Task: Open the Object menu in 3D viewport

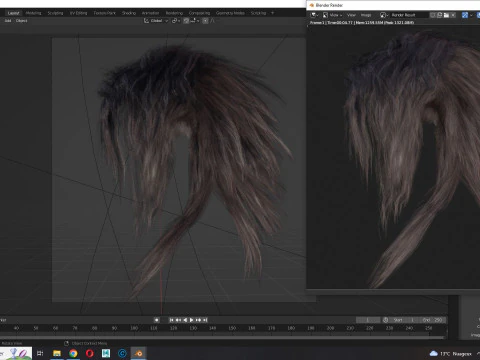Action: [21, 21]
